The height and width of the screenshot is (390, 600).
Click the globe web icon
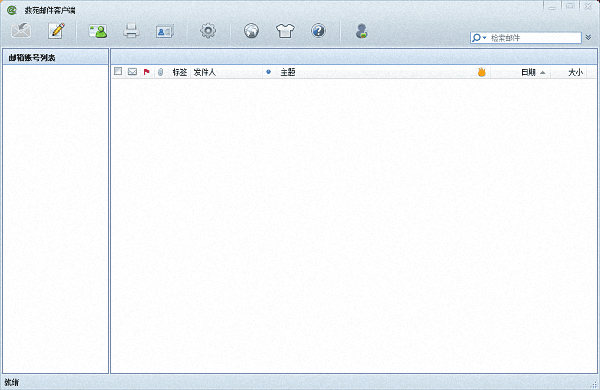(251, 31)
